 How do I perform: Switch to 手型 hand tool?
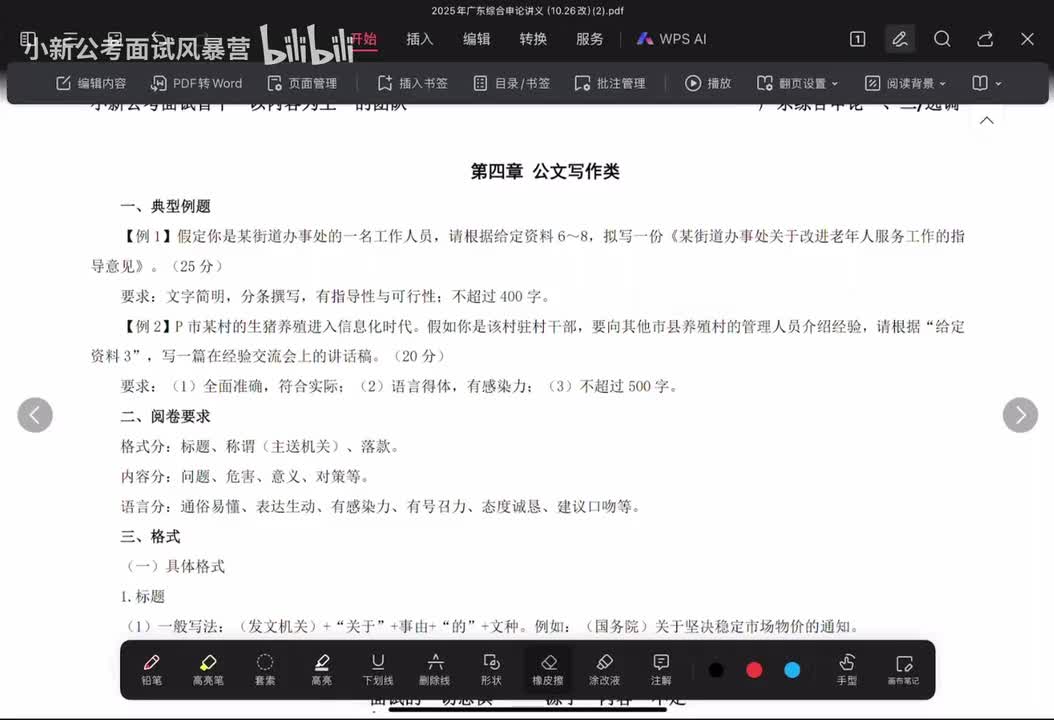[x=846, y=670]
